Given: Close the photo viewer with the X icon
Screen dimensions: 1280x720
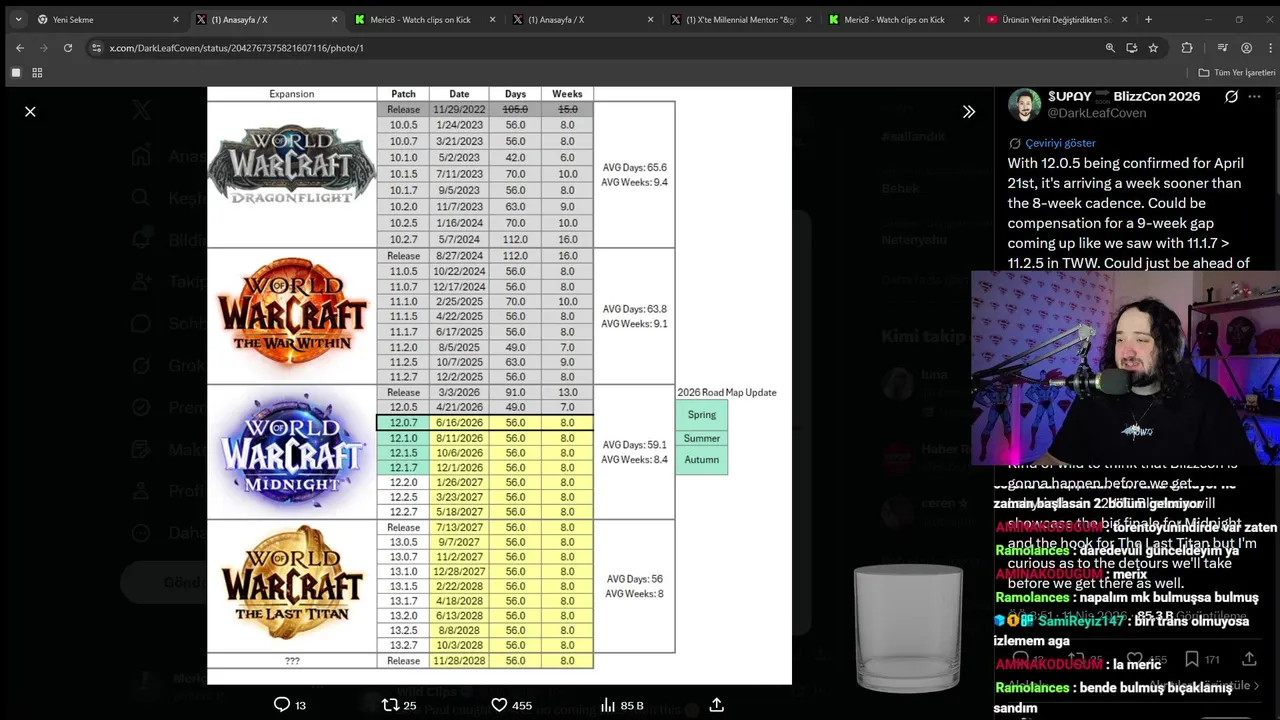Looking at the screenshot, I should [x=30, y=112].
